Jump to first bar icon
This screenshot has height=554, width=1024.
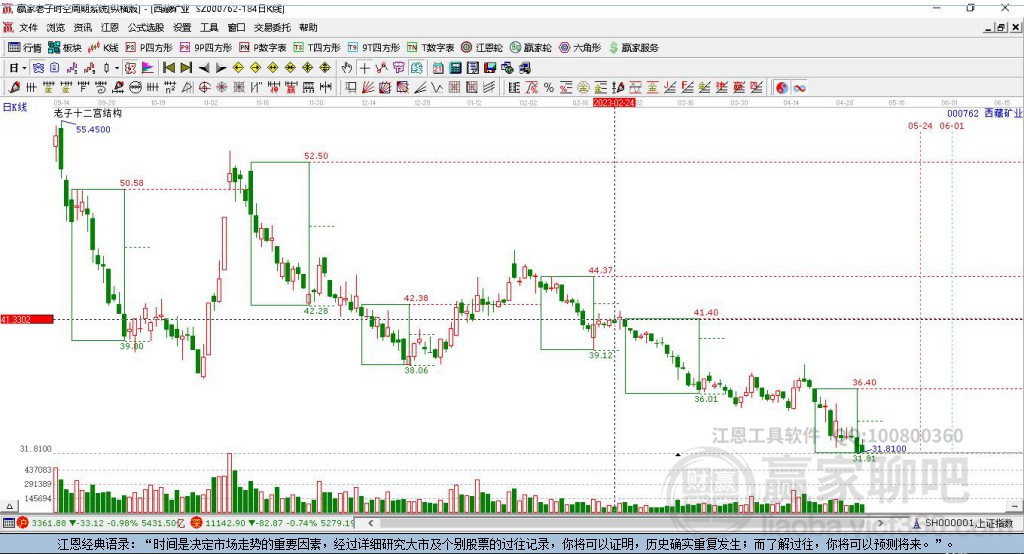pyautogui.click(x=168, y=68)
